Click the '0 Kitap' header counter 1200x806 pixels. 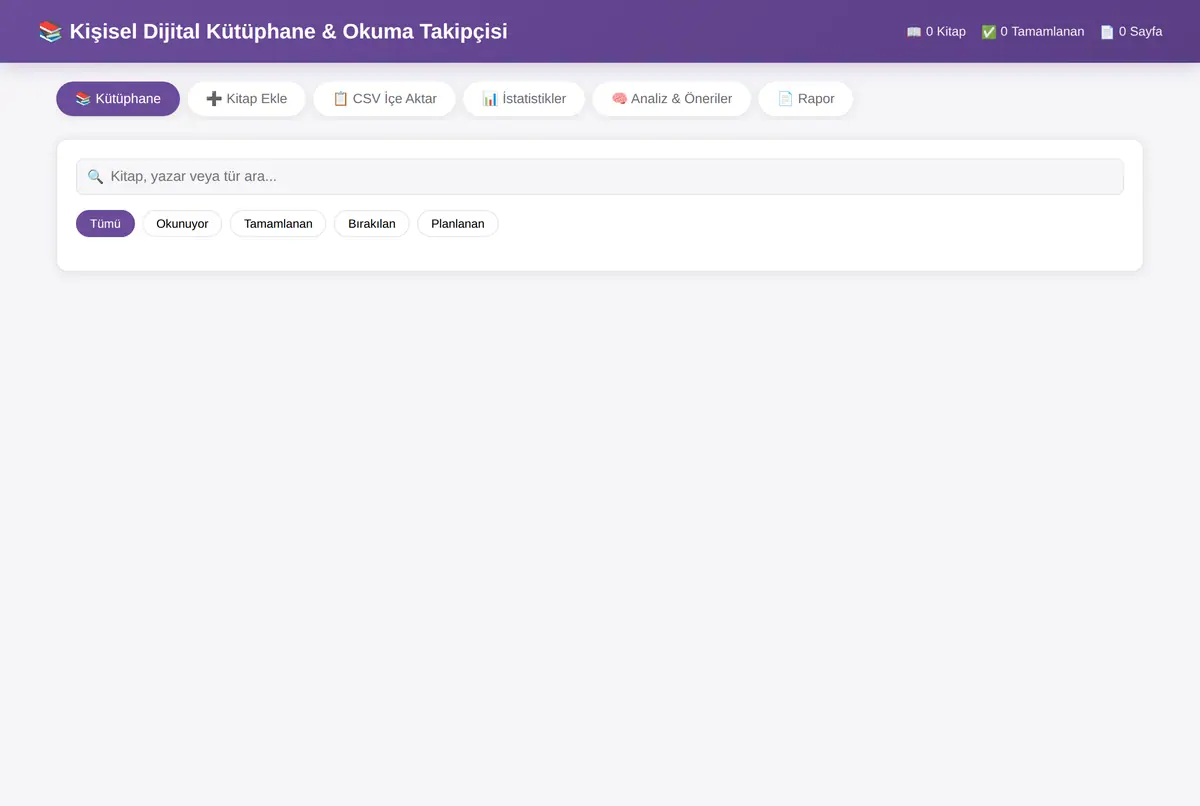936,32
